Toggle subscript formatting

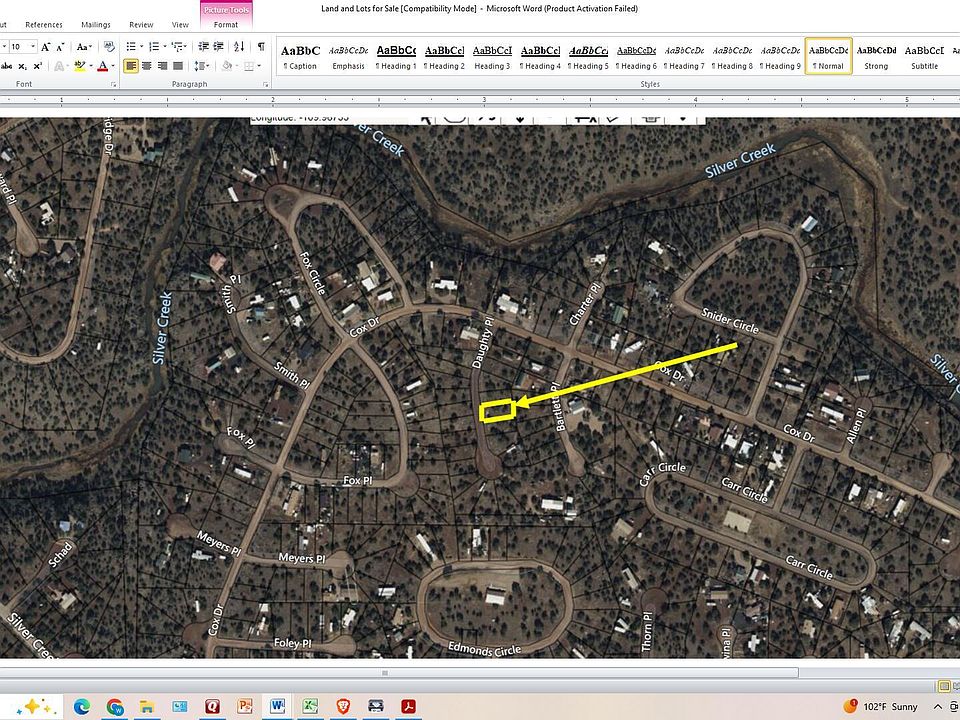click(23, 66)
